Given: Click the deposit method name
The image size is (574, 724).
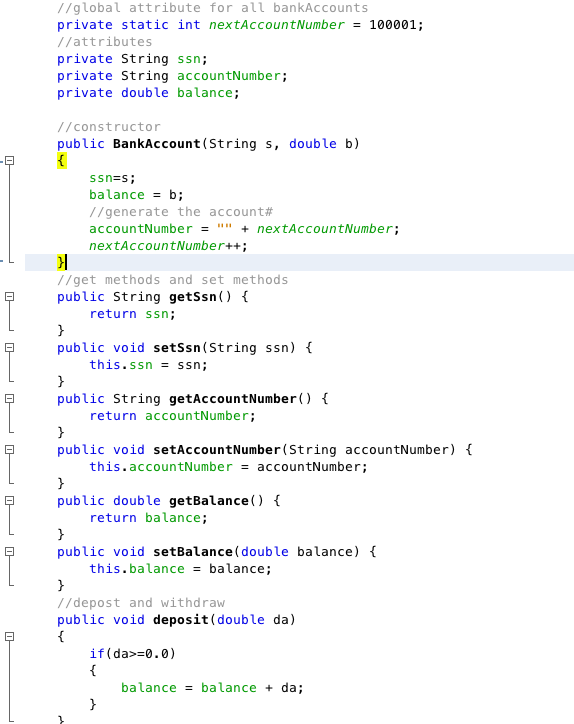Looking at the screenshot, I should click(181, 620).
